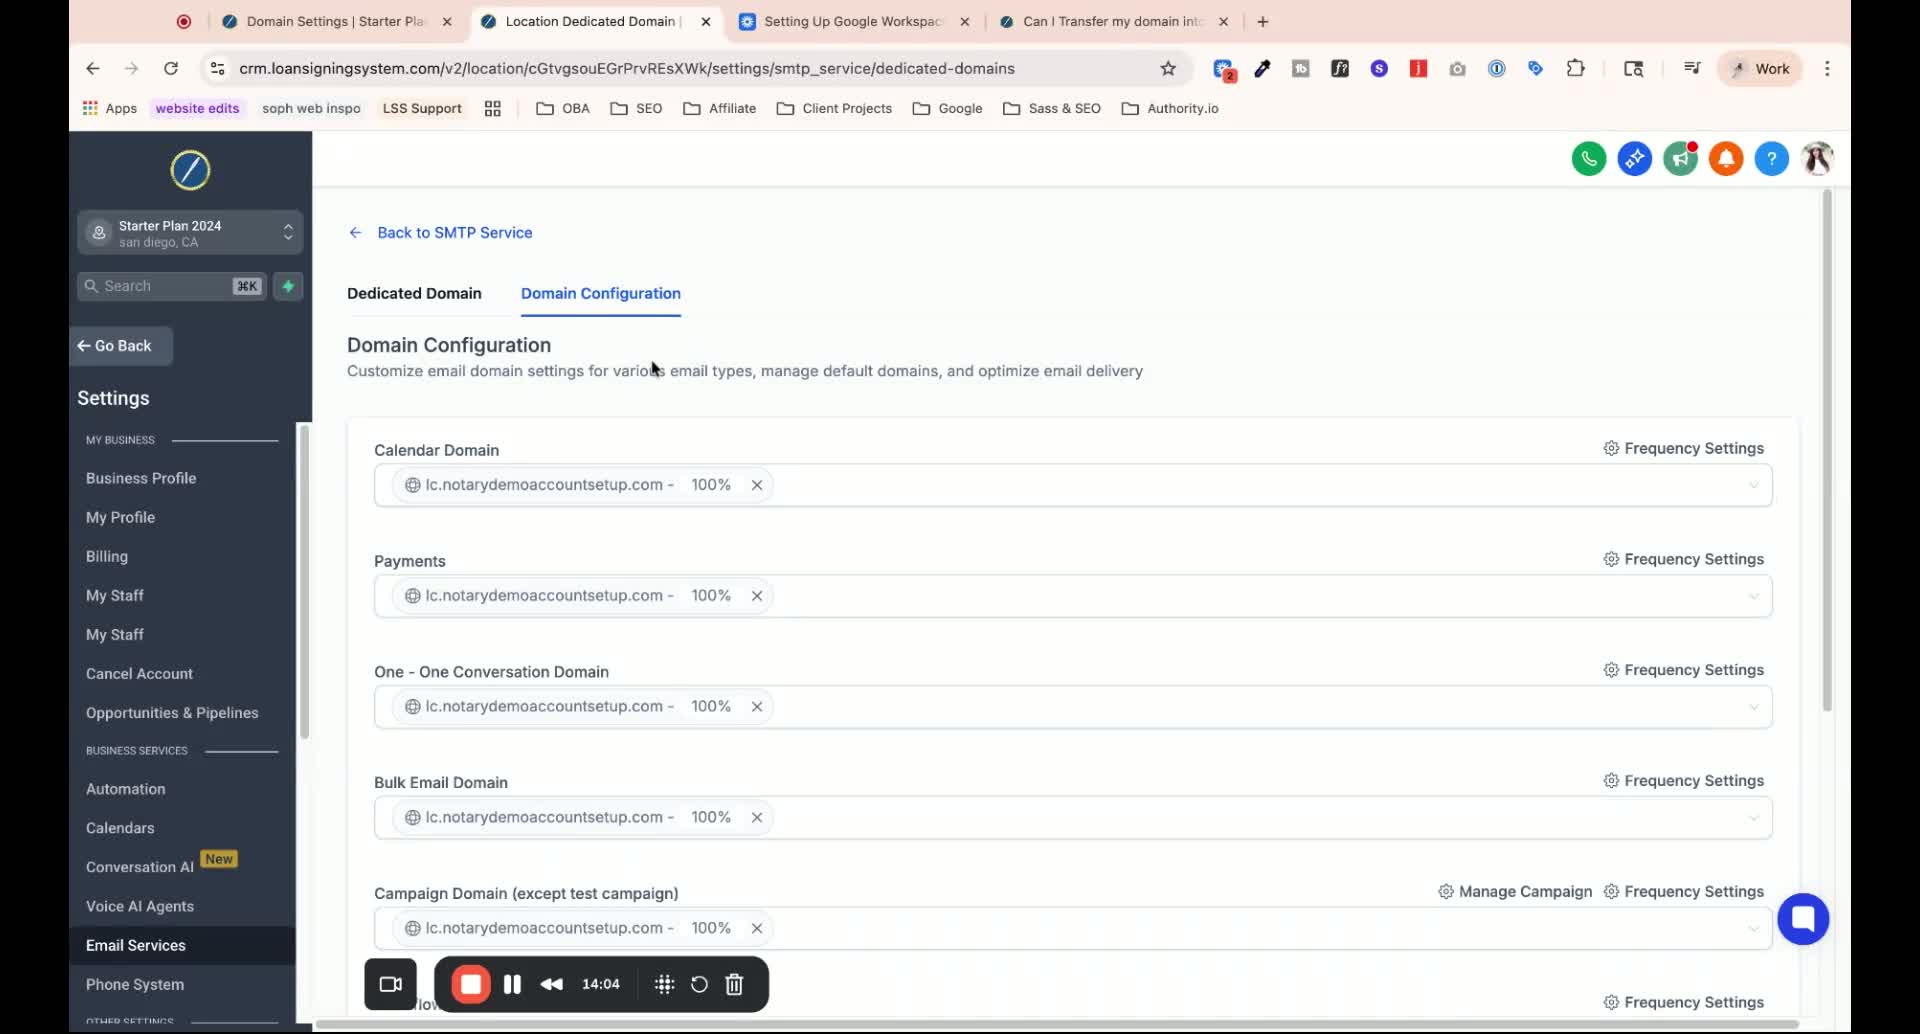1920x1034 pixels.
Task: Open Conversation AI settings
Action: point(140,867)
